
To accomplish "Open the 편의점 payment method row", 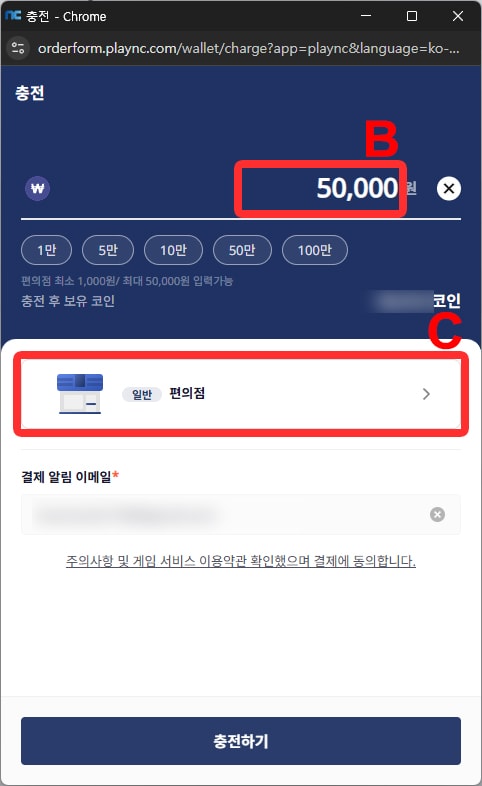I will click(x=240, y=394).
